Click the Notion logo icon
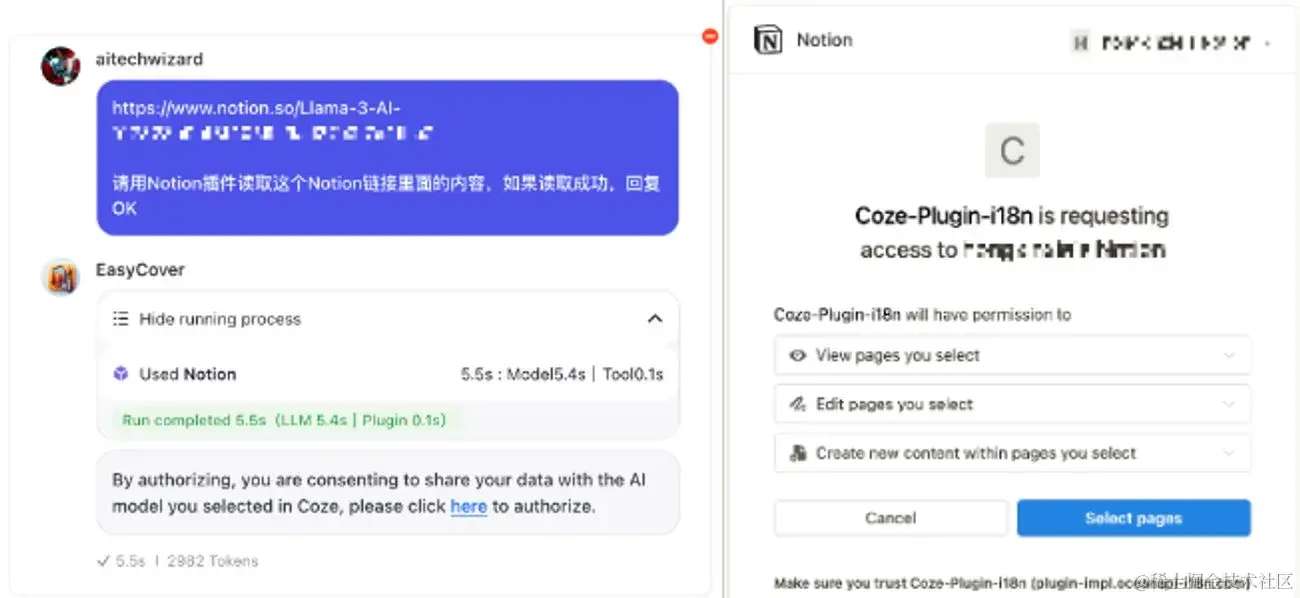This screenshot has width=1300, height=598. coord(768,41)
